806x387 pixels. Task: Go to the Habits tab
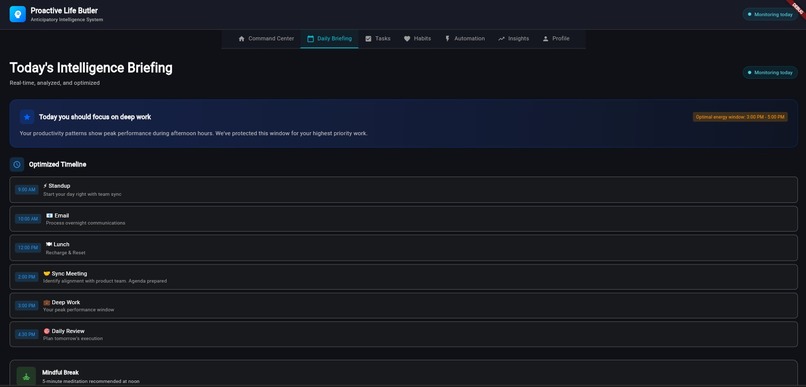coord(417,39)
